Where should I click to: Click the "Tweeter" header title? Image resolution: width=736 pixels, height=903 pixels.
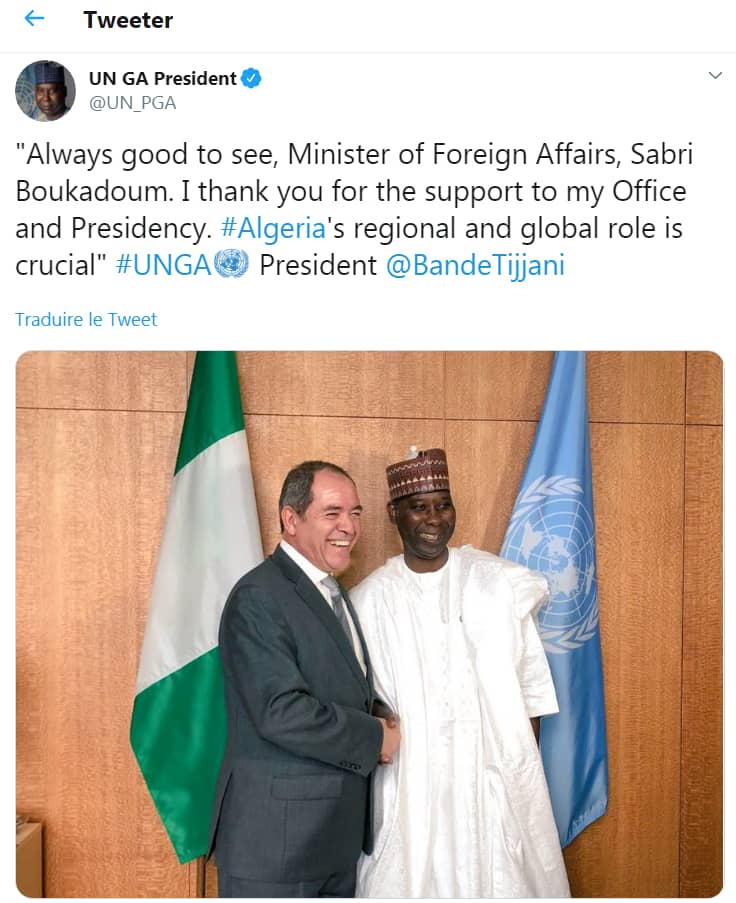[x=128, y=20]
